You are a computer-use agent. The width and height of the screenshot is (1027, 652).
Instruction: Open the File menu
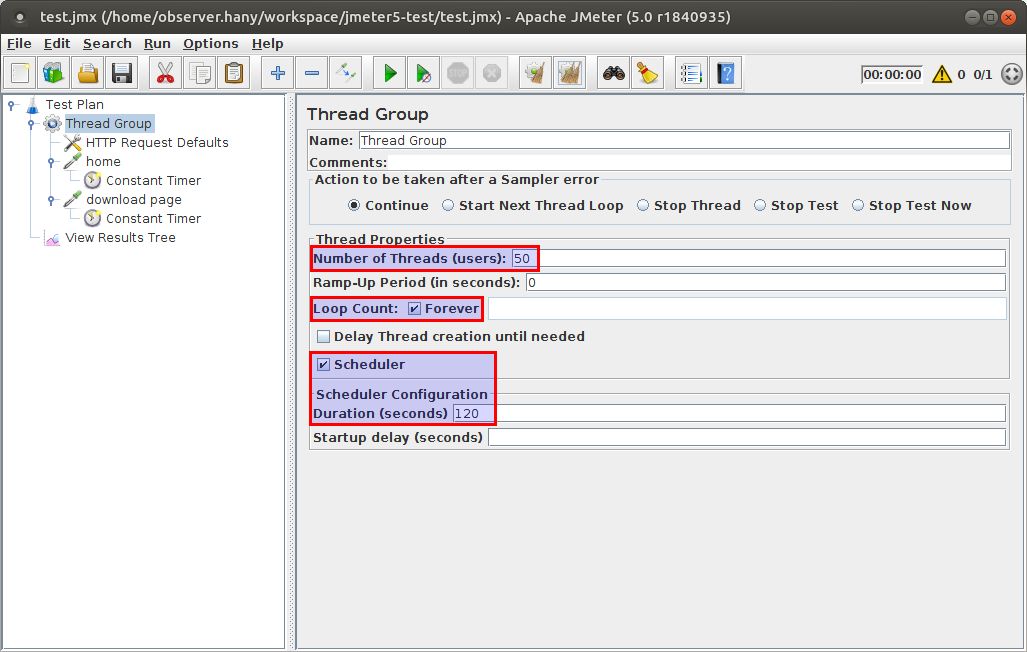coord(19,43)
